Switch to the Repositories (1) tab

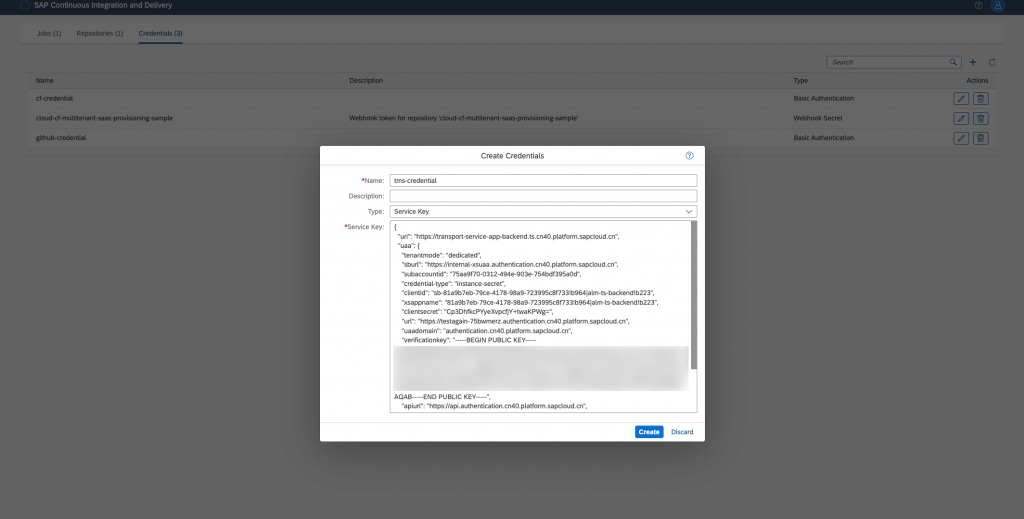[x=99, y=33]
